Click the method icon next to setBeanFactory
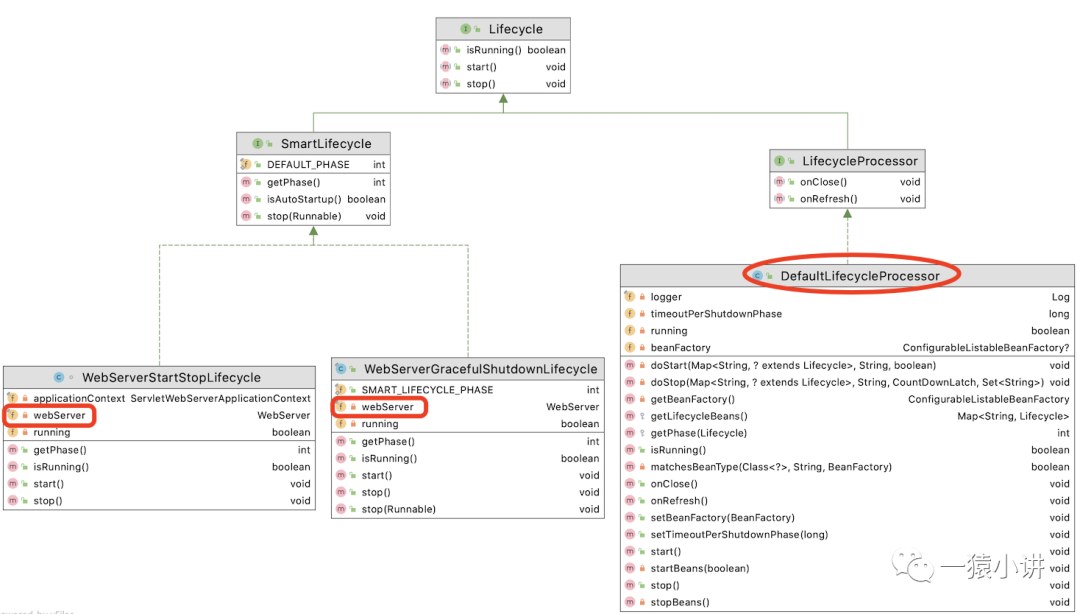Image resolution: width=1080 pixels, height=614 pixels. (630, 518)
